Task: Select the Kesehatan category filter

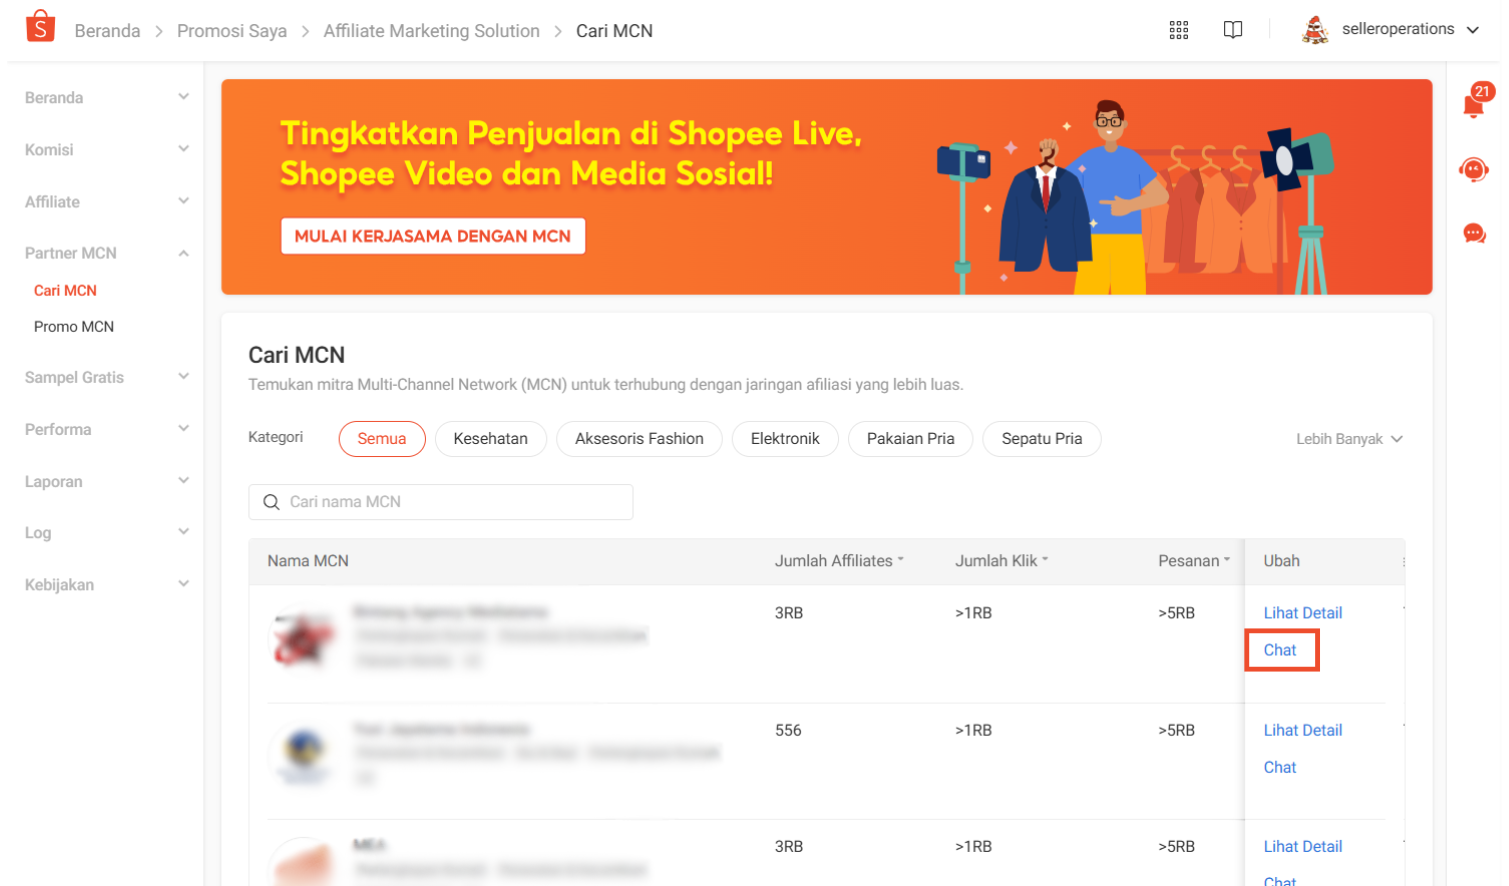Action: pos(490,438)
